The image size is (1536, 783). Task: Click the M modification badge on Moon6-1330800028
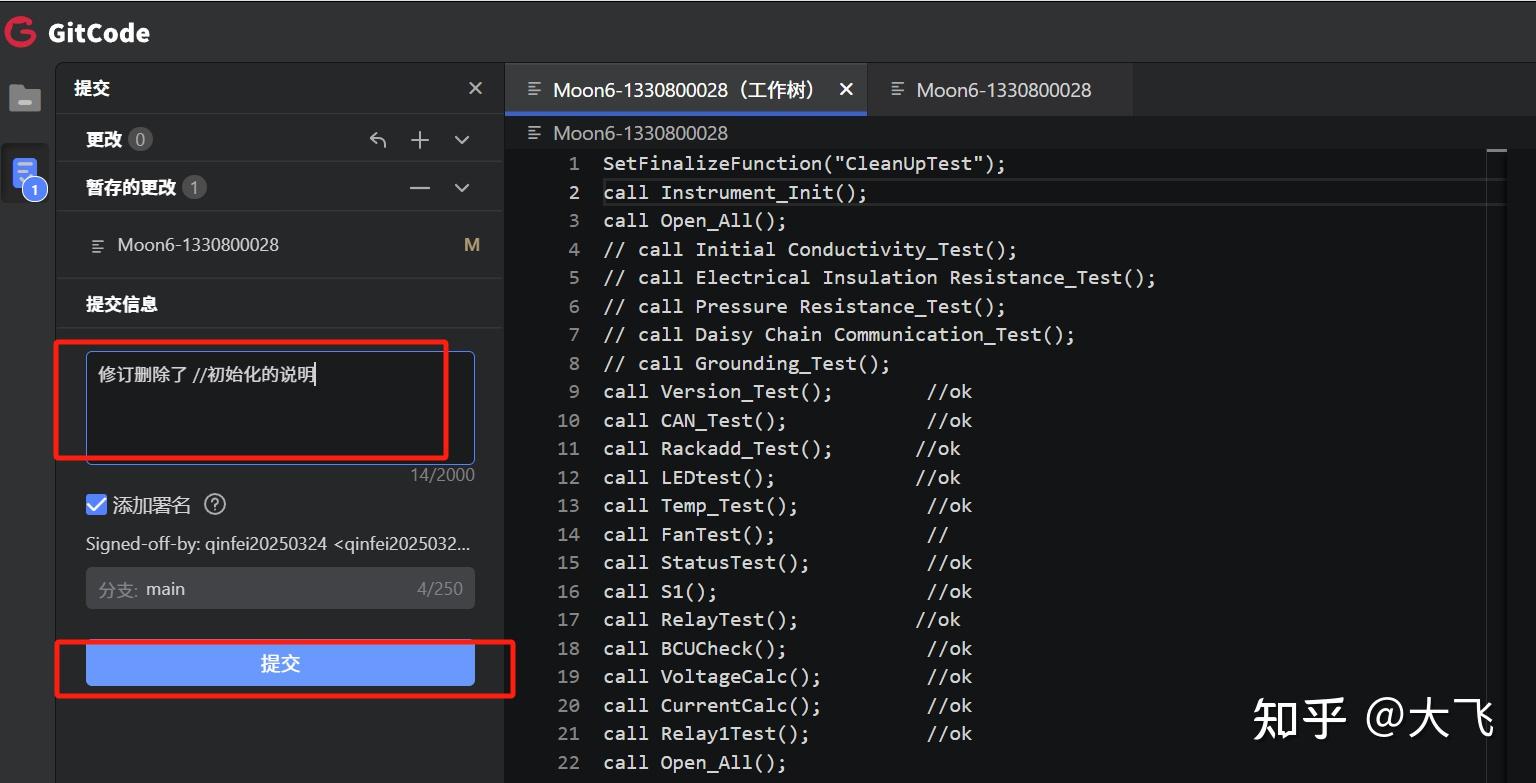(x=471, y=244)
